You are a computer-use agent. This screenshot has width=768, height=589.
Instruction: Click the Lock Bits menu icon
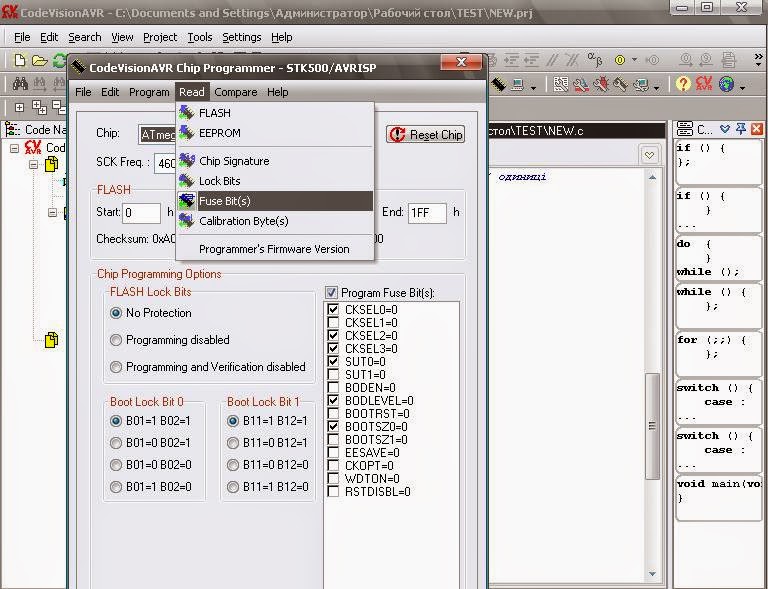186,181
